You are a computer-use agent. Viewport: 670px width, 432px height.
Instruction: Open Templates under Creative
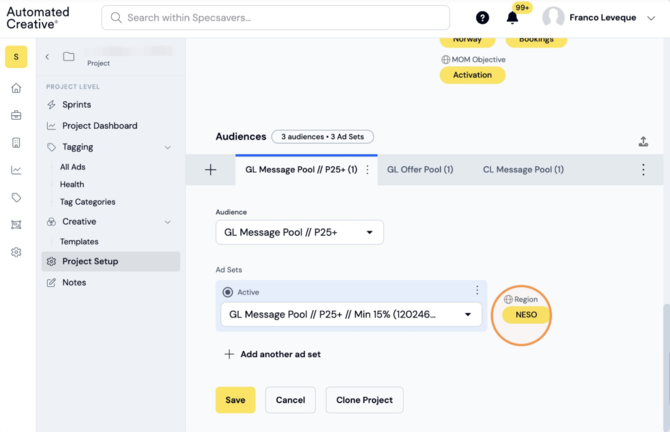79,242
